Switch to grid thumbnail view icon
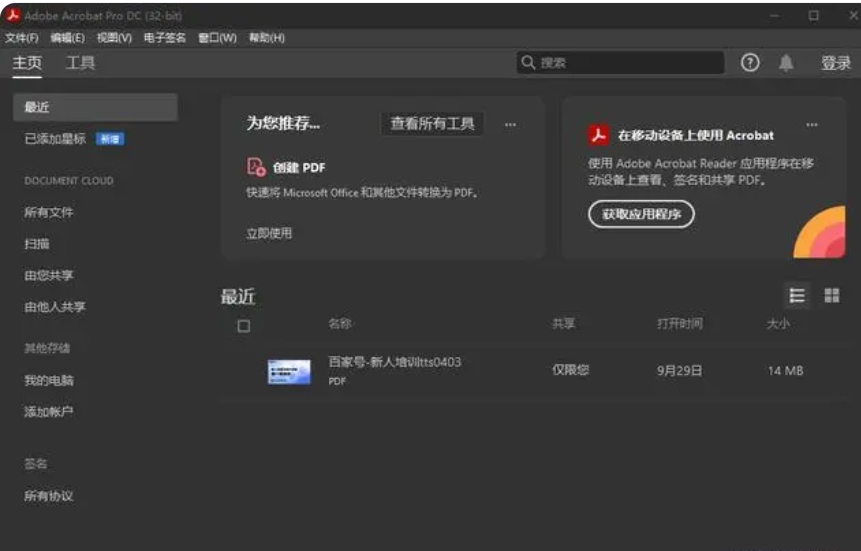861x551 pixels. click(832, 296)
